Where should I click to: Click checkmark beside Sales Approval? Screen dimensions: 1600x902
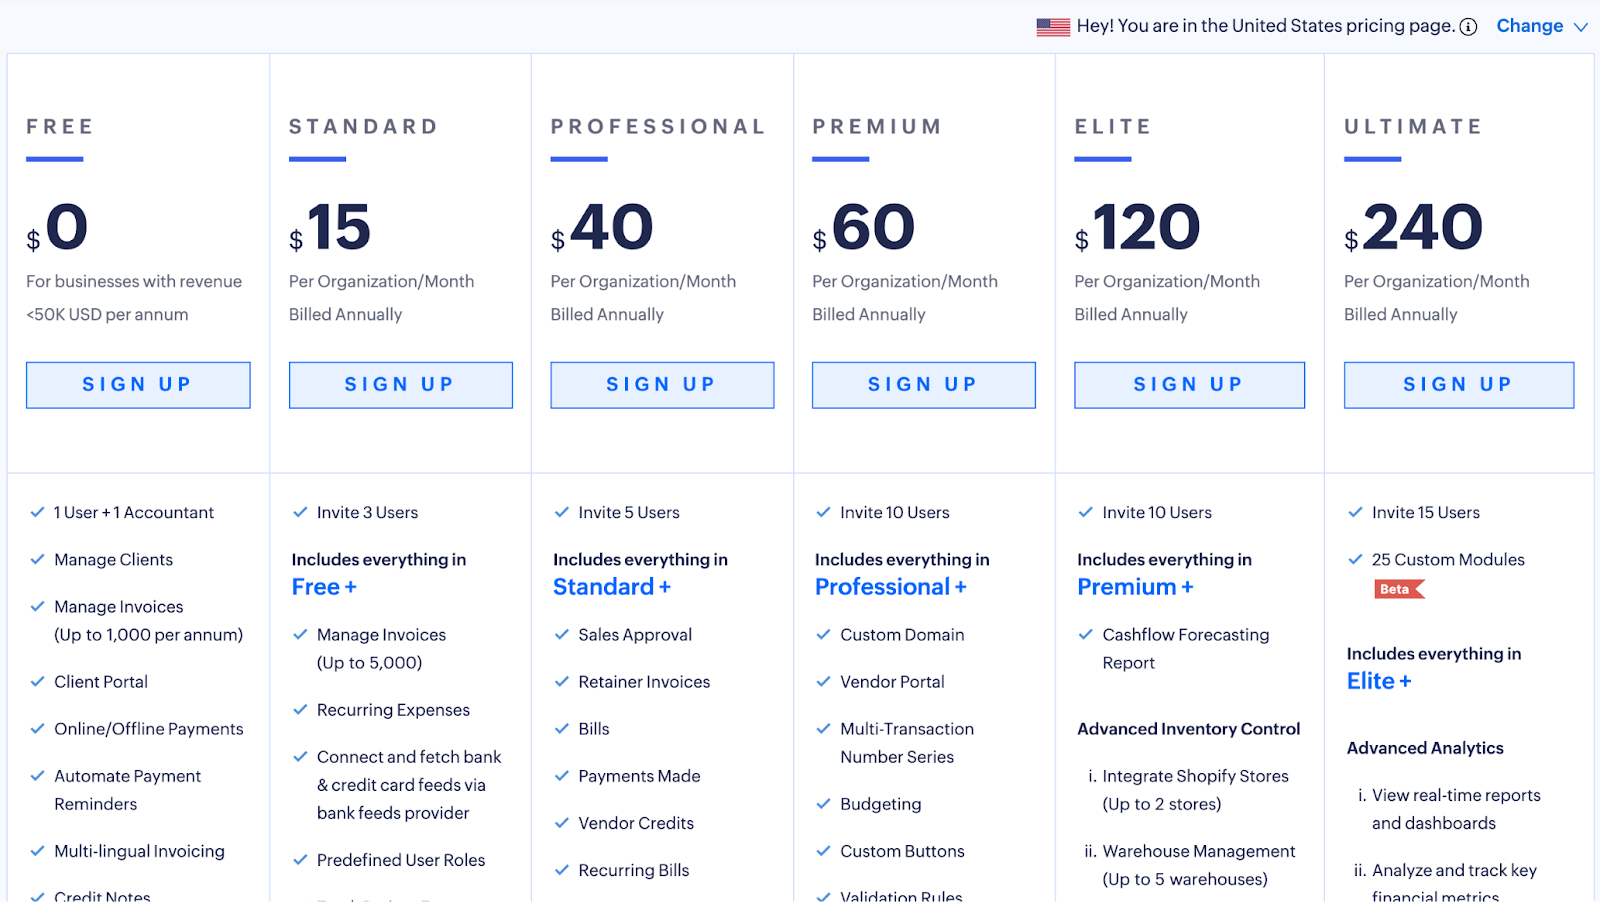pos(561,634)
